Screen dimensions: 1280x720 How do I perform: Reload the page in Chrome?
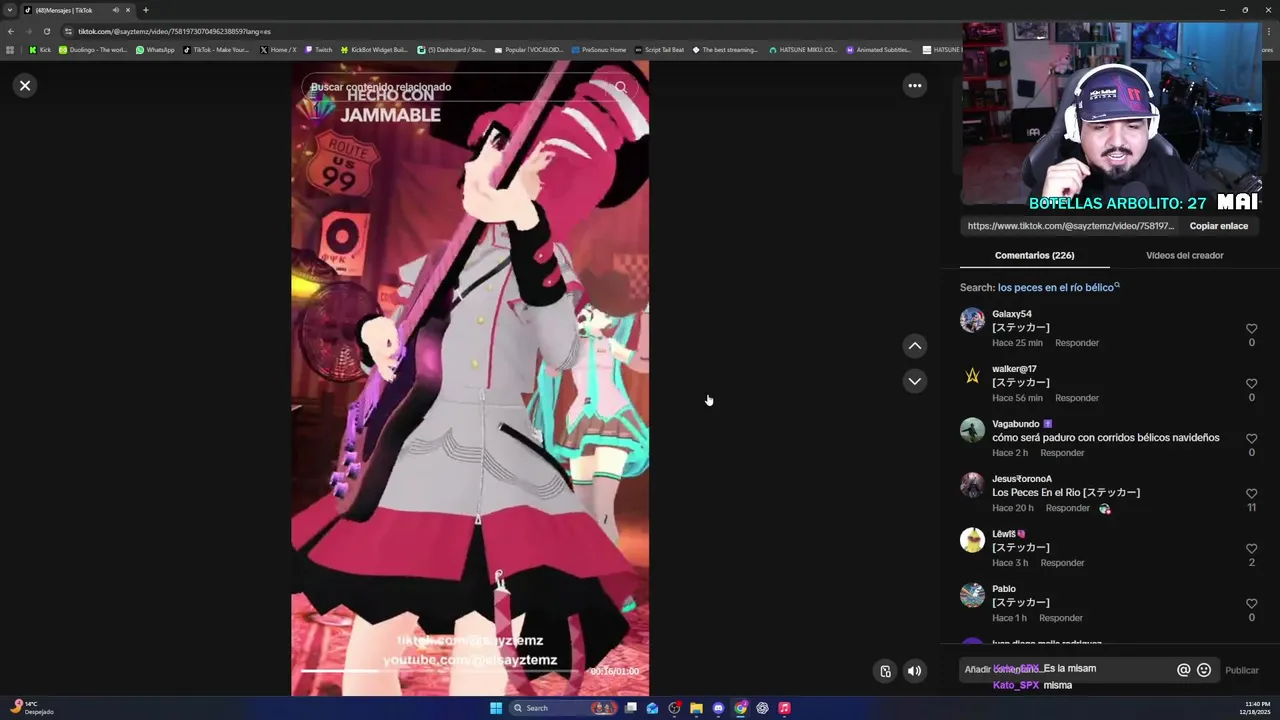(x=46, y=31)
